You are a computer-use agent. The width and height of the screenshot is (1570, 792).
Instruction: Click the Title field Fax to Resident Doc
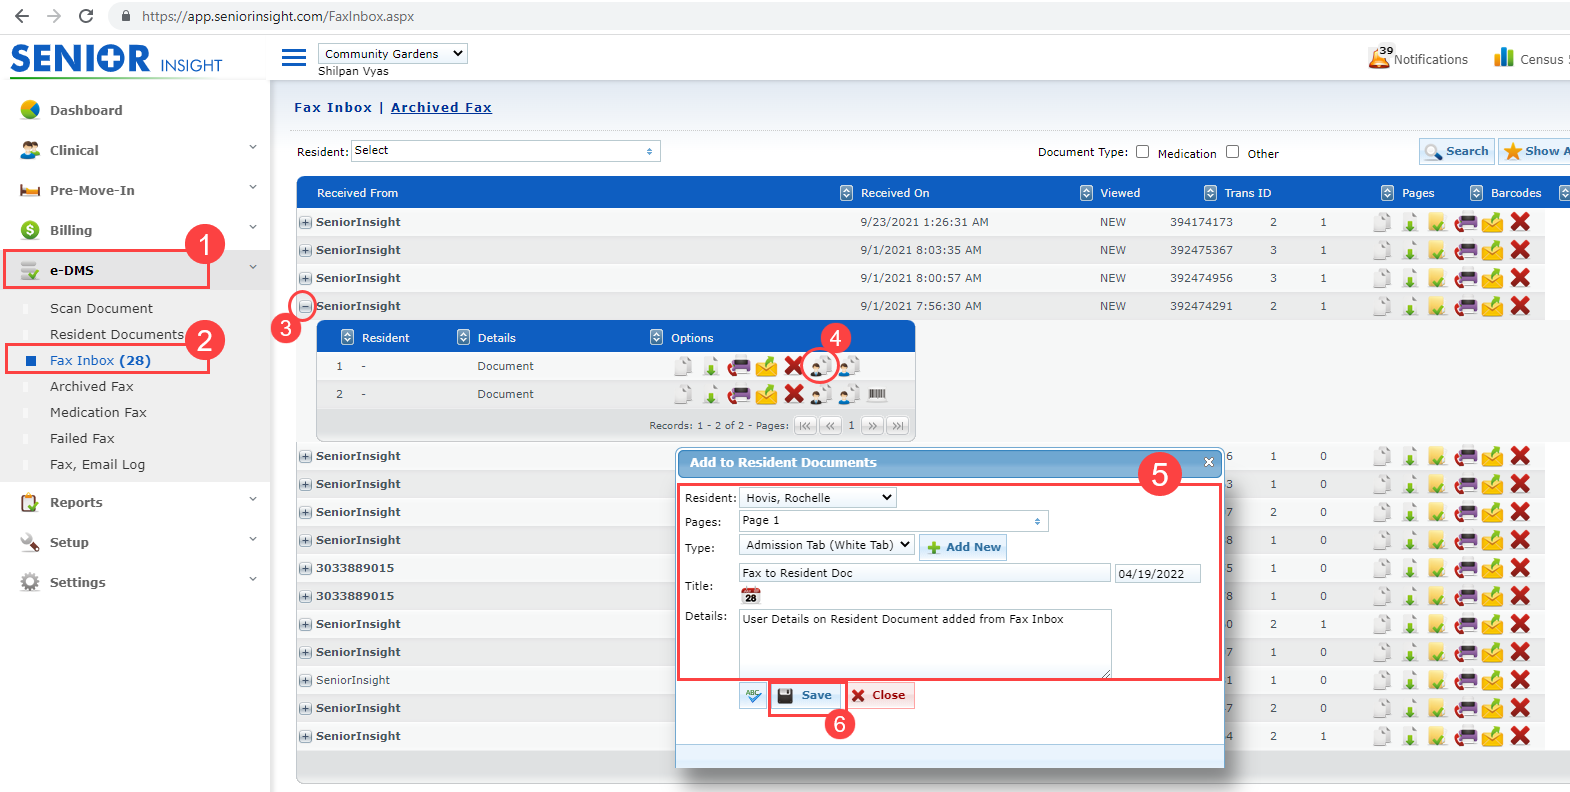tap(925, 573)
